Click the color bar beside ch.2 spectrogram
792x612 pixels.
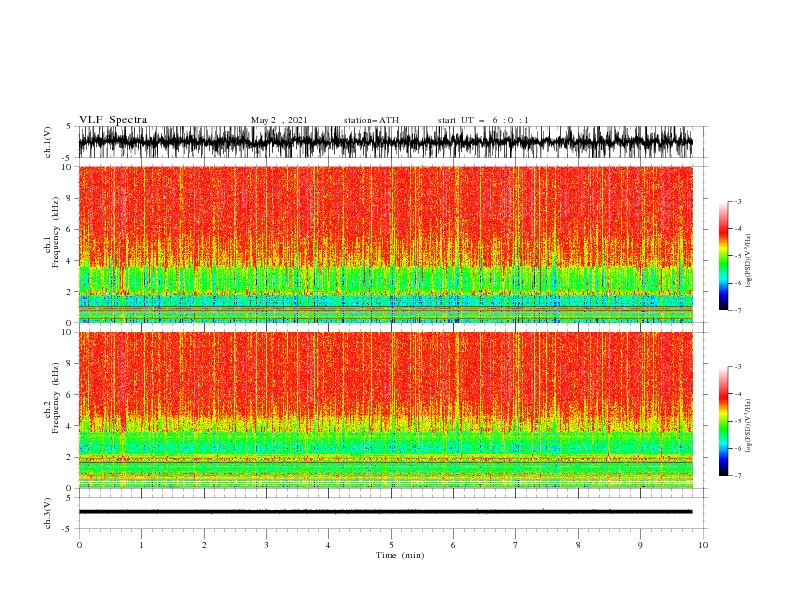click(x=723, y=421)
